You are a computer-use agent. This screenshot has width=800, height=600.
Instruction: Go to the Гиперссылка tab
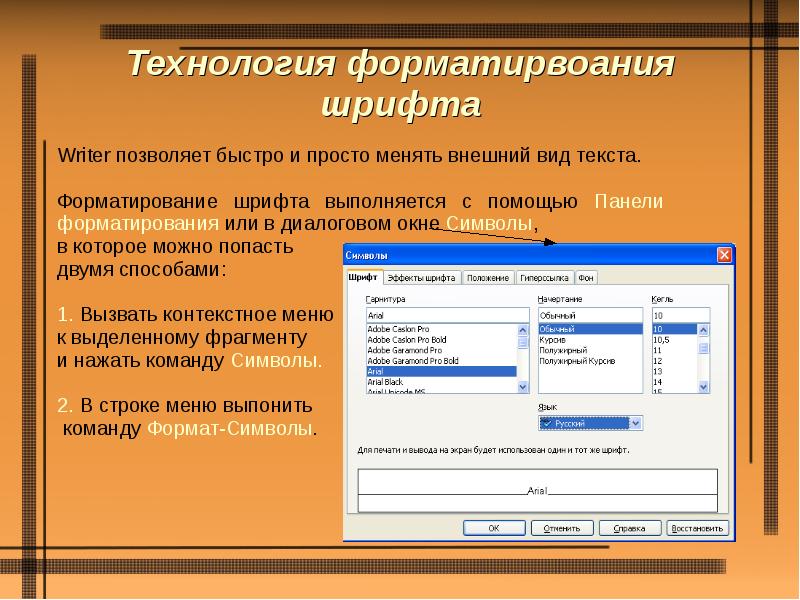click(544, 278)
